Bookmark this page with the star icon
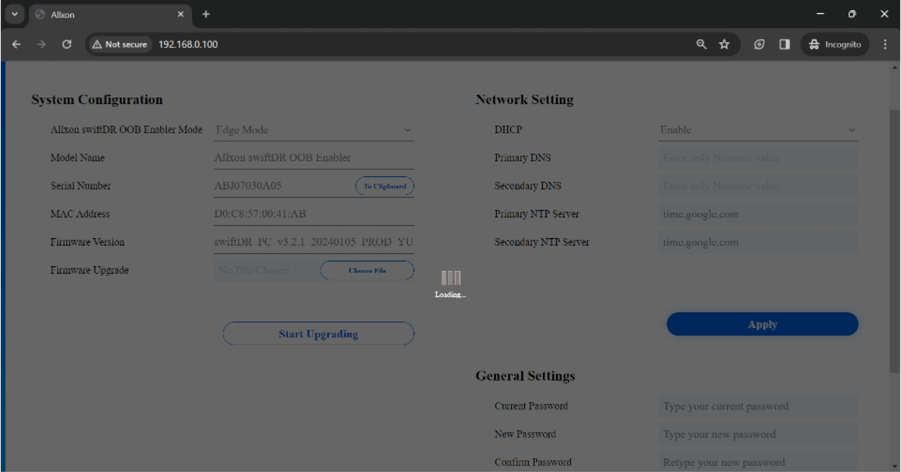The width and height of the screenshot is (901, 472). tap(724, 44)
